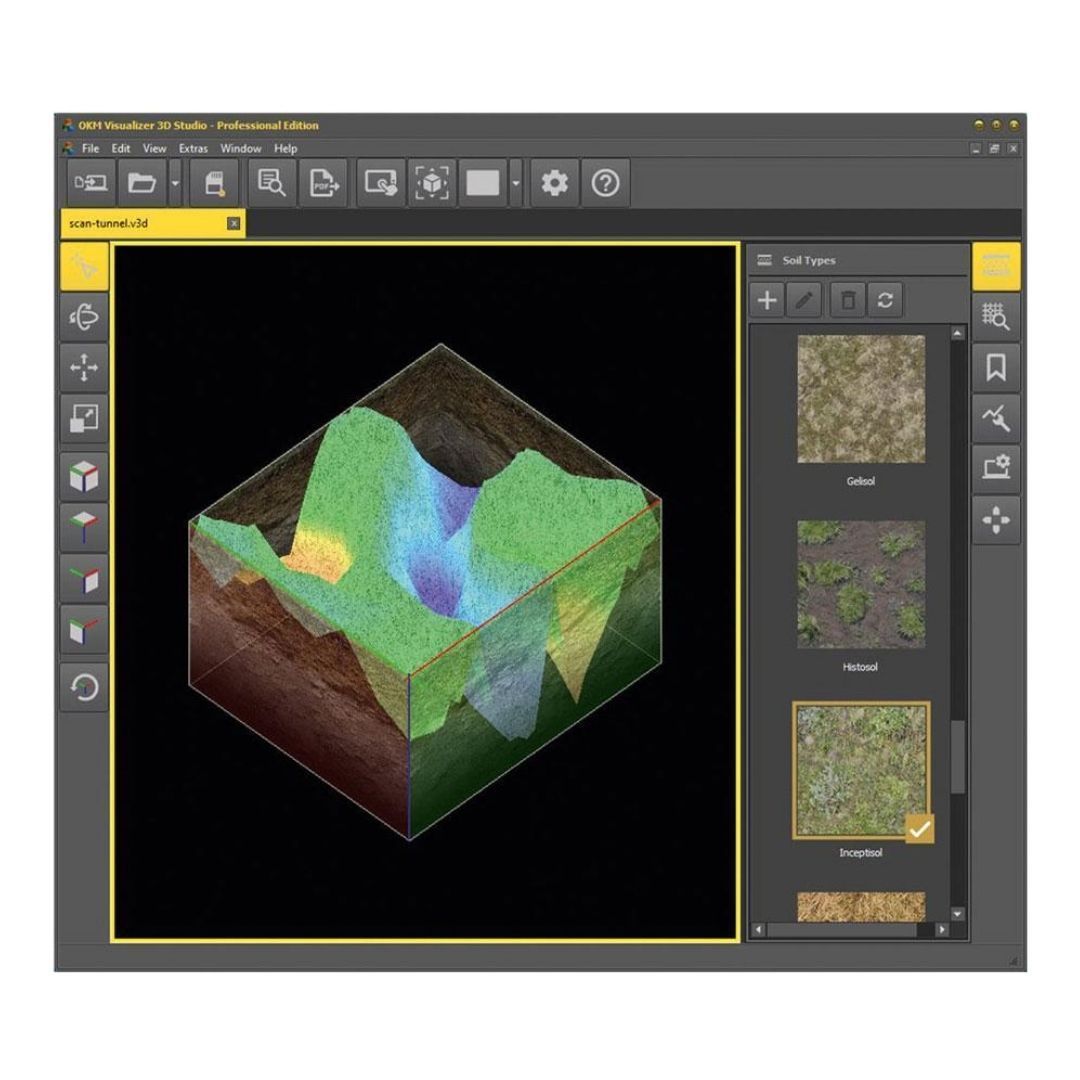Open the View menu
Screen dimensions: 1080x1080
tap(154, 148)
